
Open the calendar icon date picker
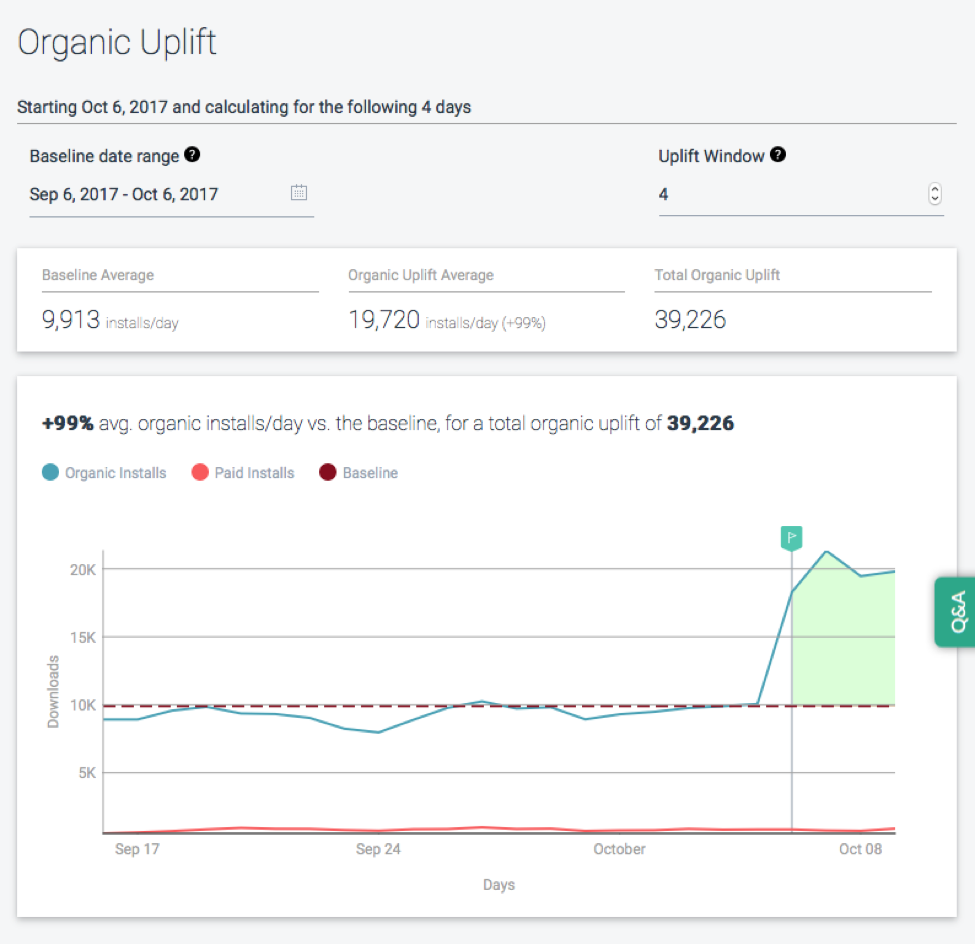pyautogui.click(x=298, y=193)
